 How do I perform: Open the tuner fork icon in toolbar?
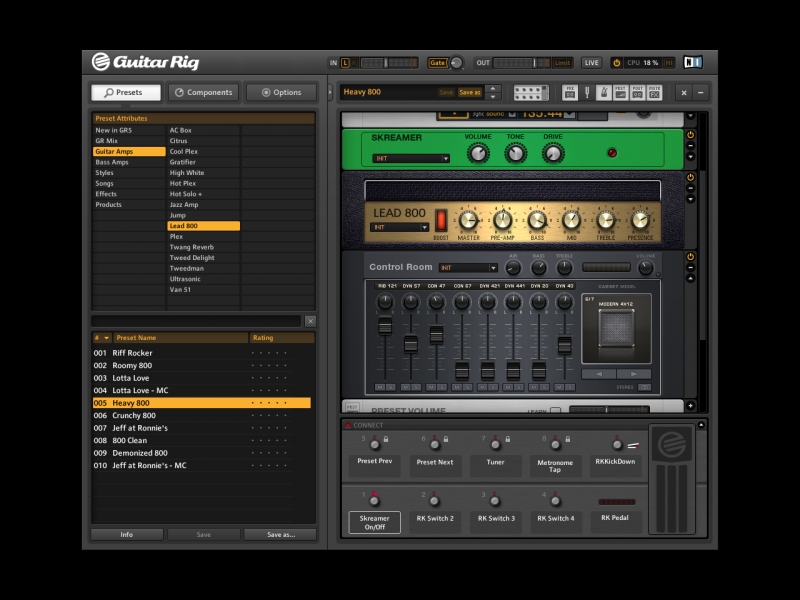tap(587, 92)
